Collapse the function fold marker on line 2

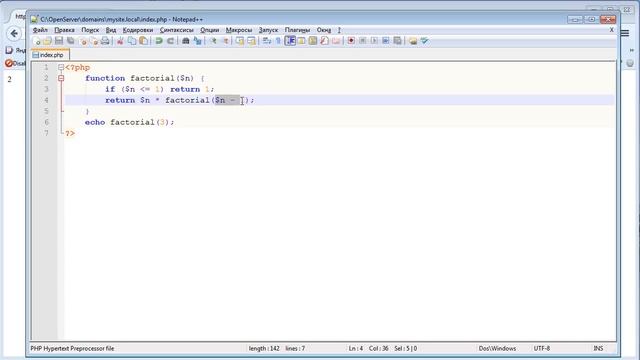pyautogui.click(x=61, y=78)
